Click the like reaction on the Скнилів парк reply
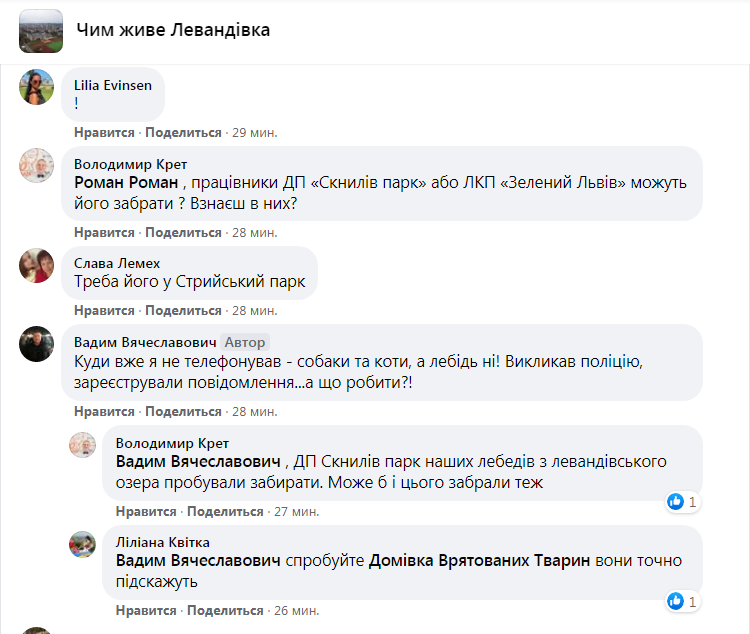Viewport: 750px width, 634px height. tap(677, 501)
